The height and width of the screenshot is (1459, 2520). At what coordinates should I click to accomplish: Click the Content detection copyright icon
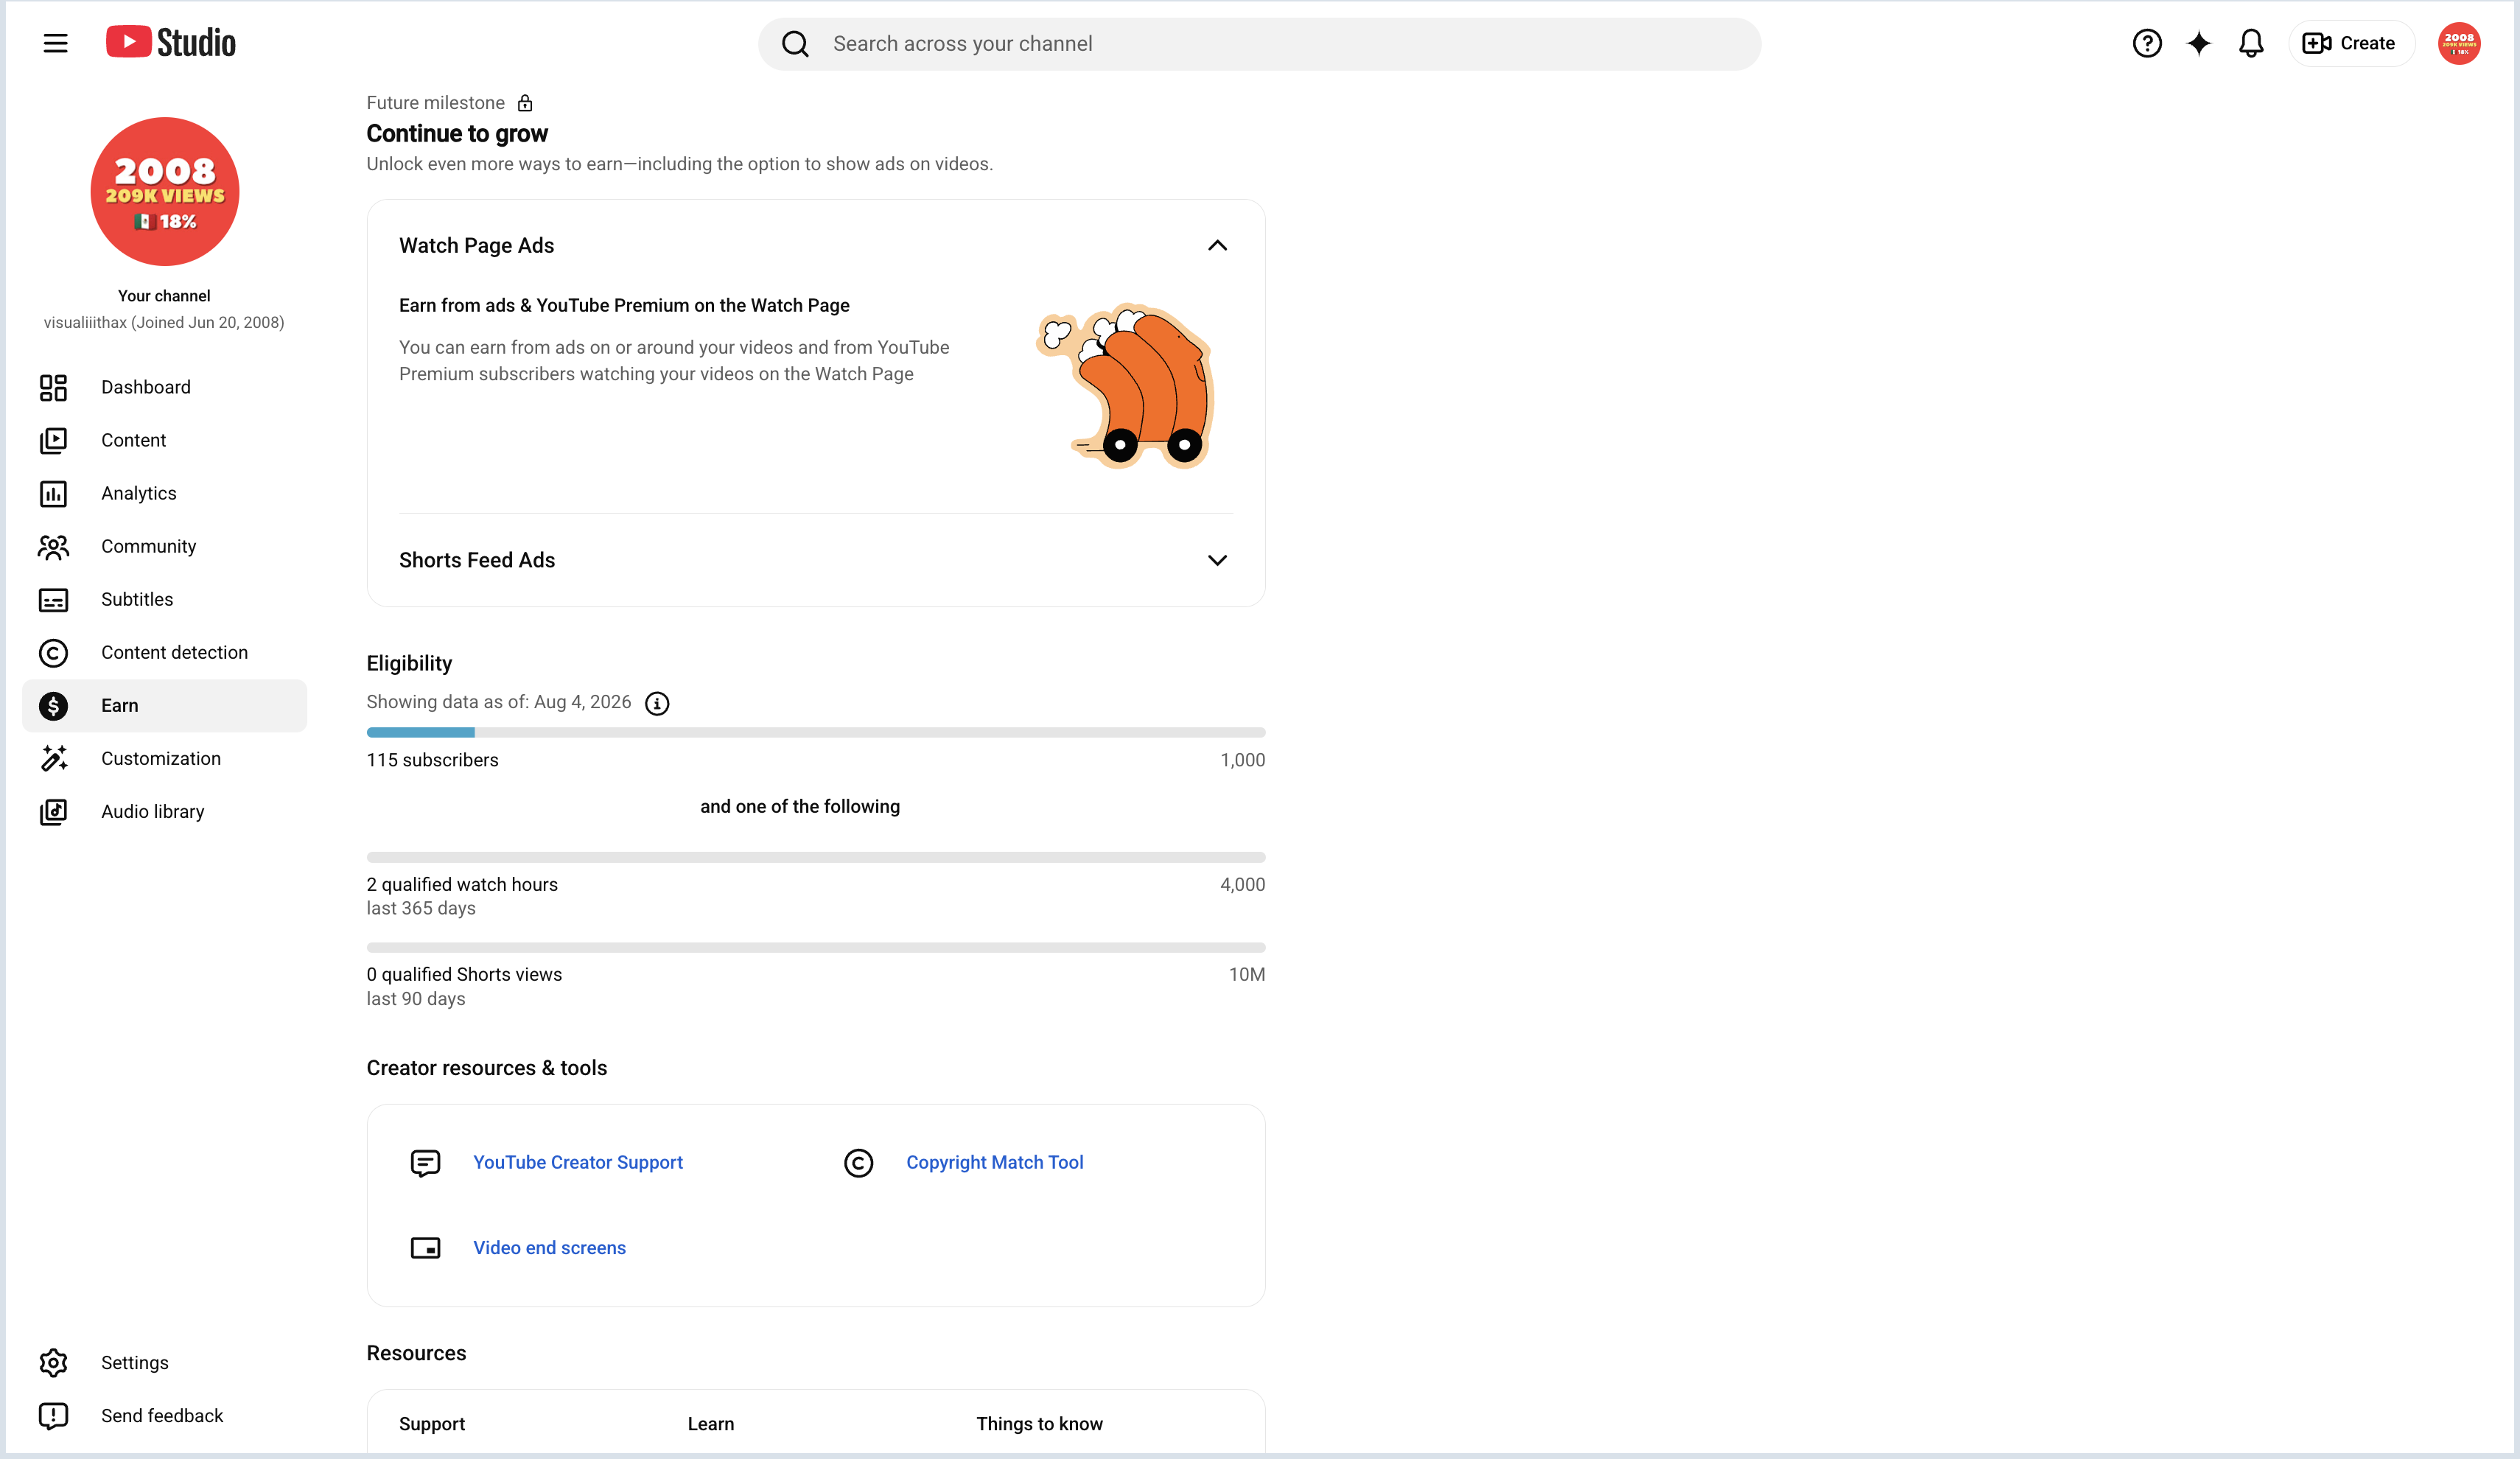pyautogui.click(x=53, y=652)
